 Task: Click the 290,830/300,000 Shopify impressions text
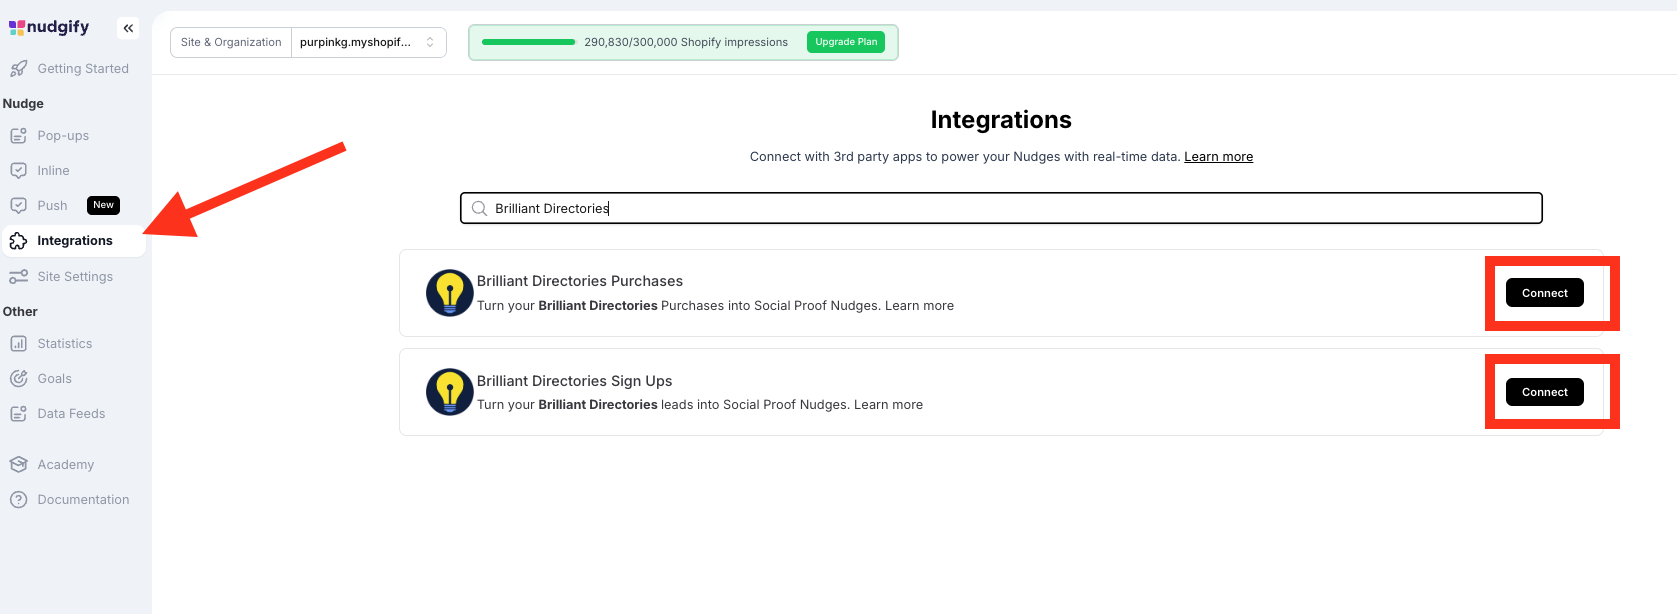(x=686, y=42)
